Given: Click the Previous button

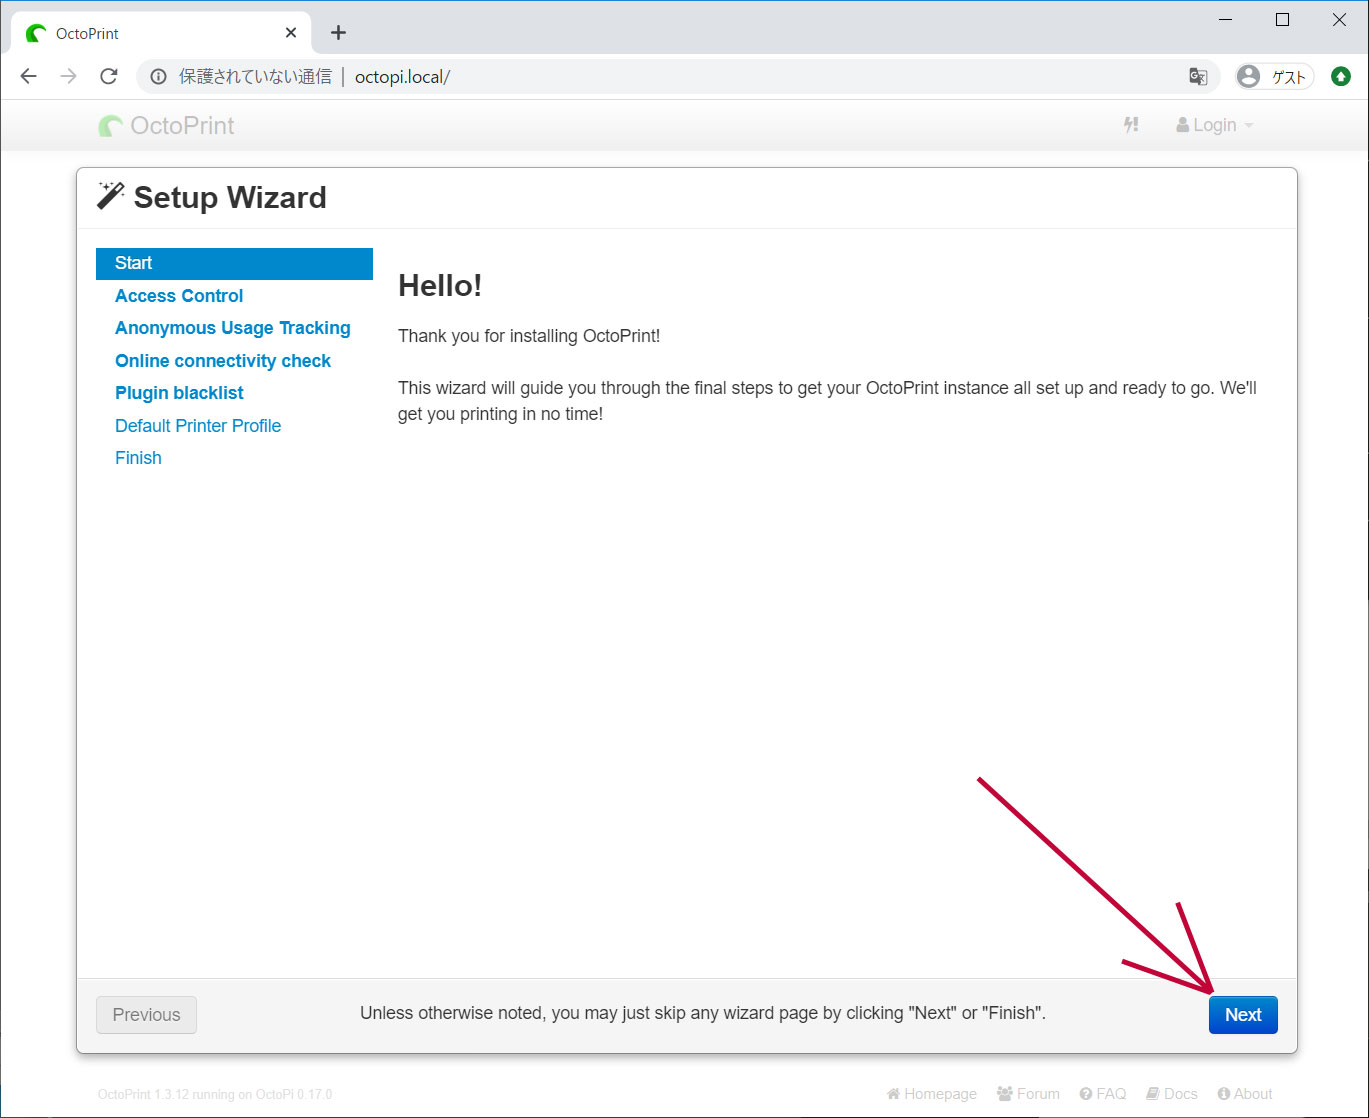Looking at the screenshot, I should 146,1015.
